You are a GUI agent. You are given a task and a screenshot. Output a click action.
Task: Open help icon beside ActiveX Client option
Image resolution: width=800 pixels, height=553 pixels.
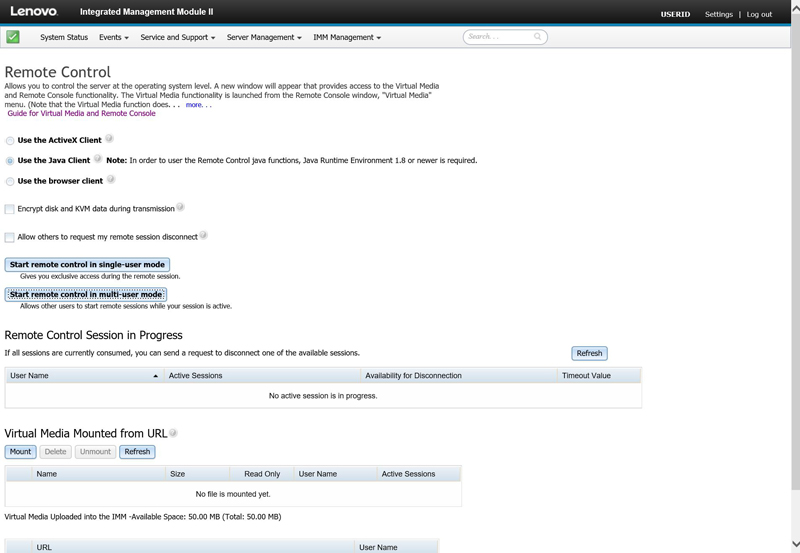point(110,139)
